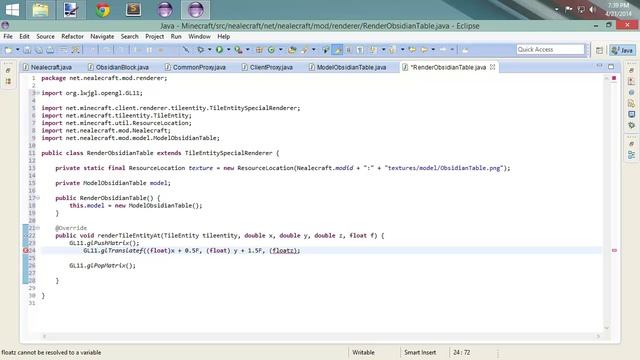This screenshot has width=640, height=360.
Task: Open File Explorer from the taskbar
Action: tap(40, 10)
